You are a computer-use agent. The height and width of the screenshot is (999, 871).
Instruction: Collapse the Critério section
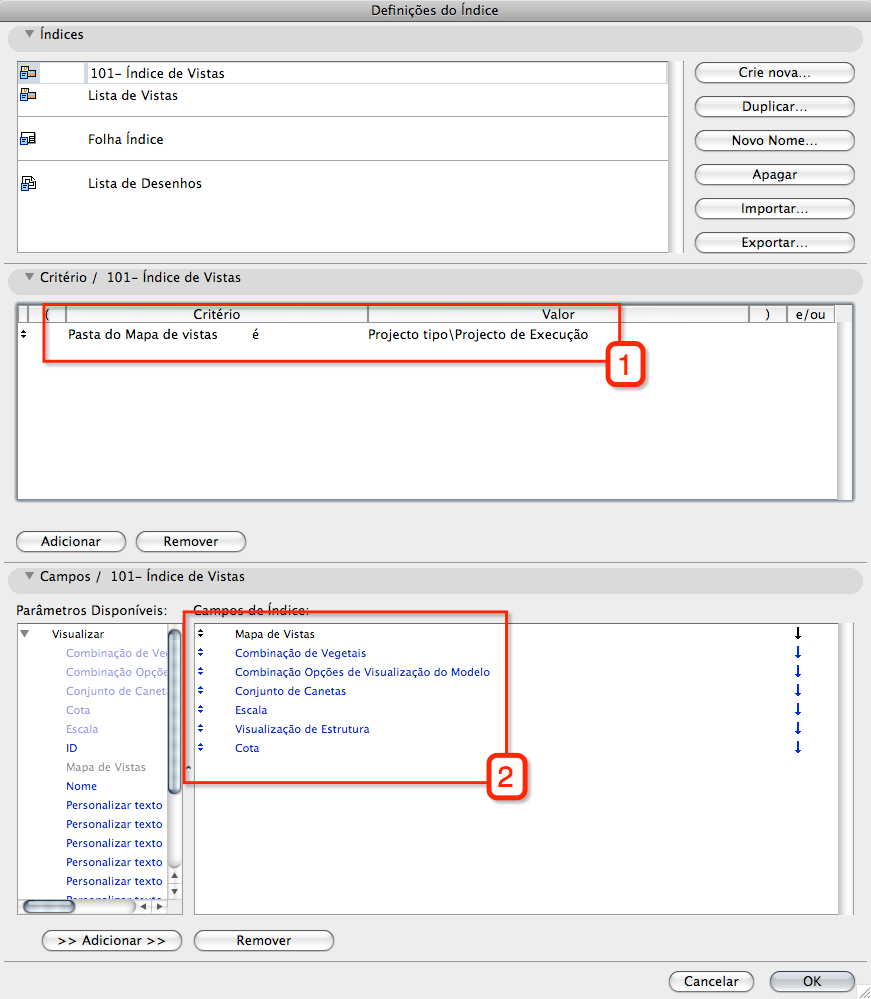[x=29, y=277]
